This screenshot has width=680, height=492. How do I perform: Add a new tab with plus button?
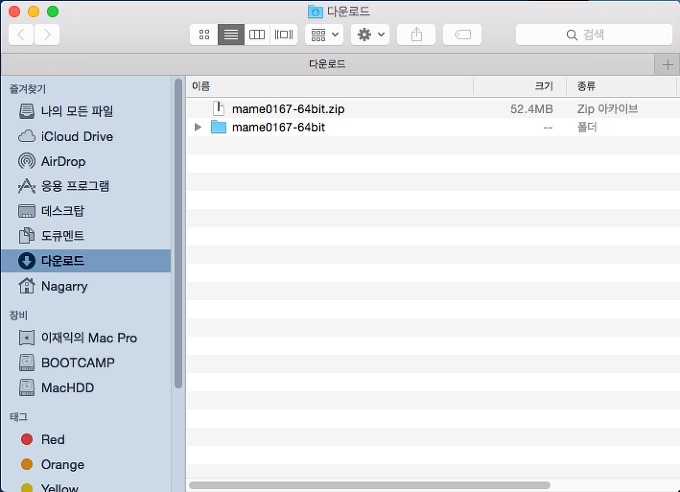tap(667, 65)
